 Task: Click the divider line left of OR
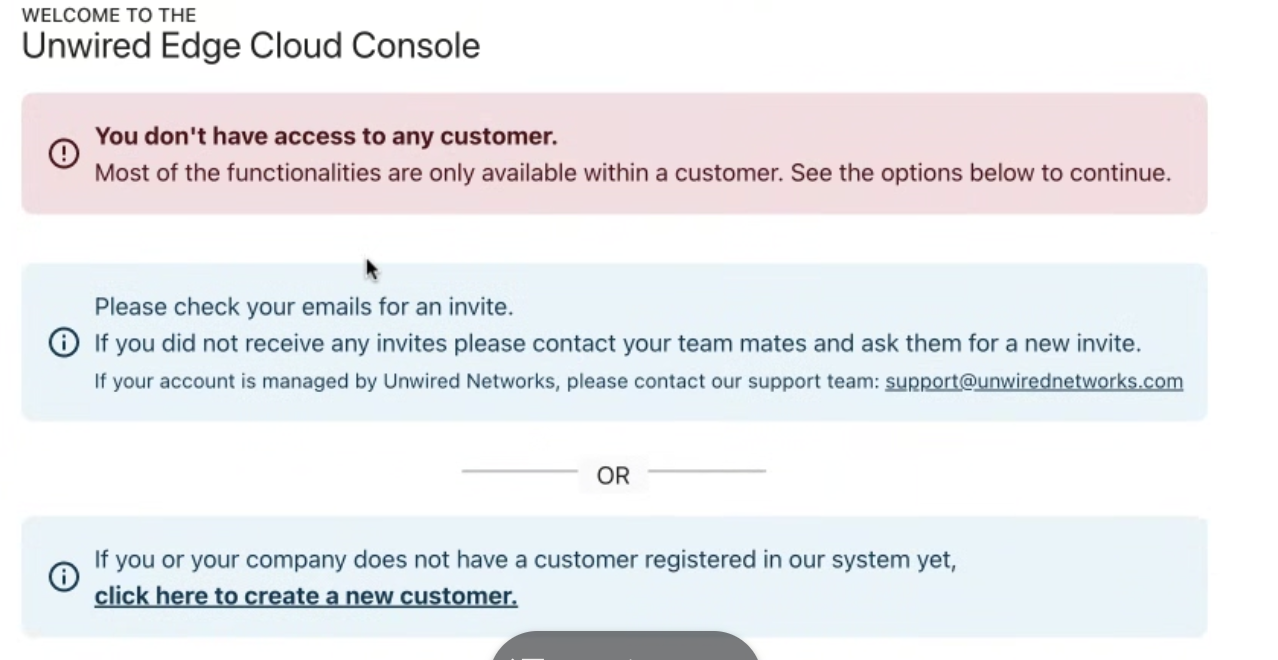coord(519,470)
